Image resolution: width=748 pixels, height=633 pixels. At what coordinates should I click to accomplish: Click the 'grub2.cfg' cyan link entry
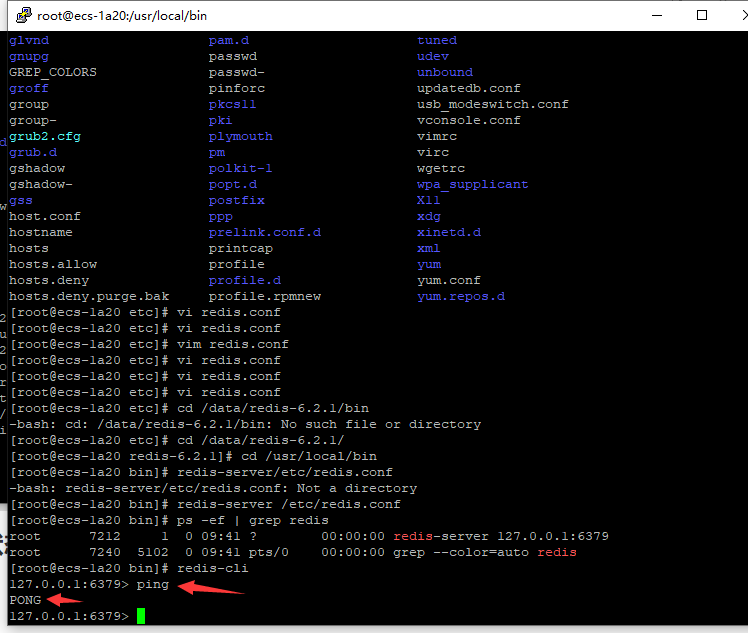[x=45, y=136]
